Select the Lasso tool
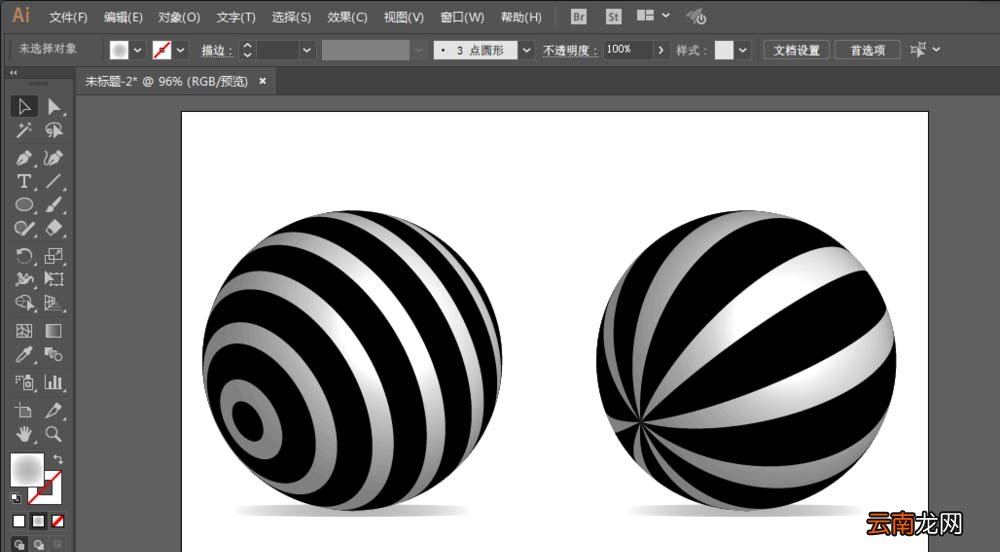This screenshot has height=552, width=1000. click(x=54, y=131)
